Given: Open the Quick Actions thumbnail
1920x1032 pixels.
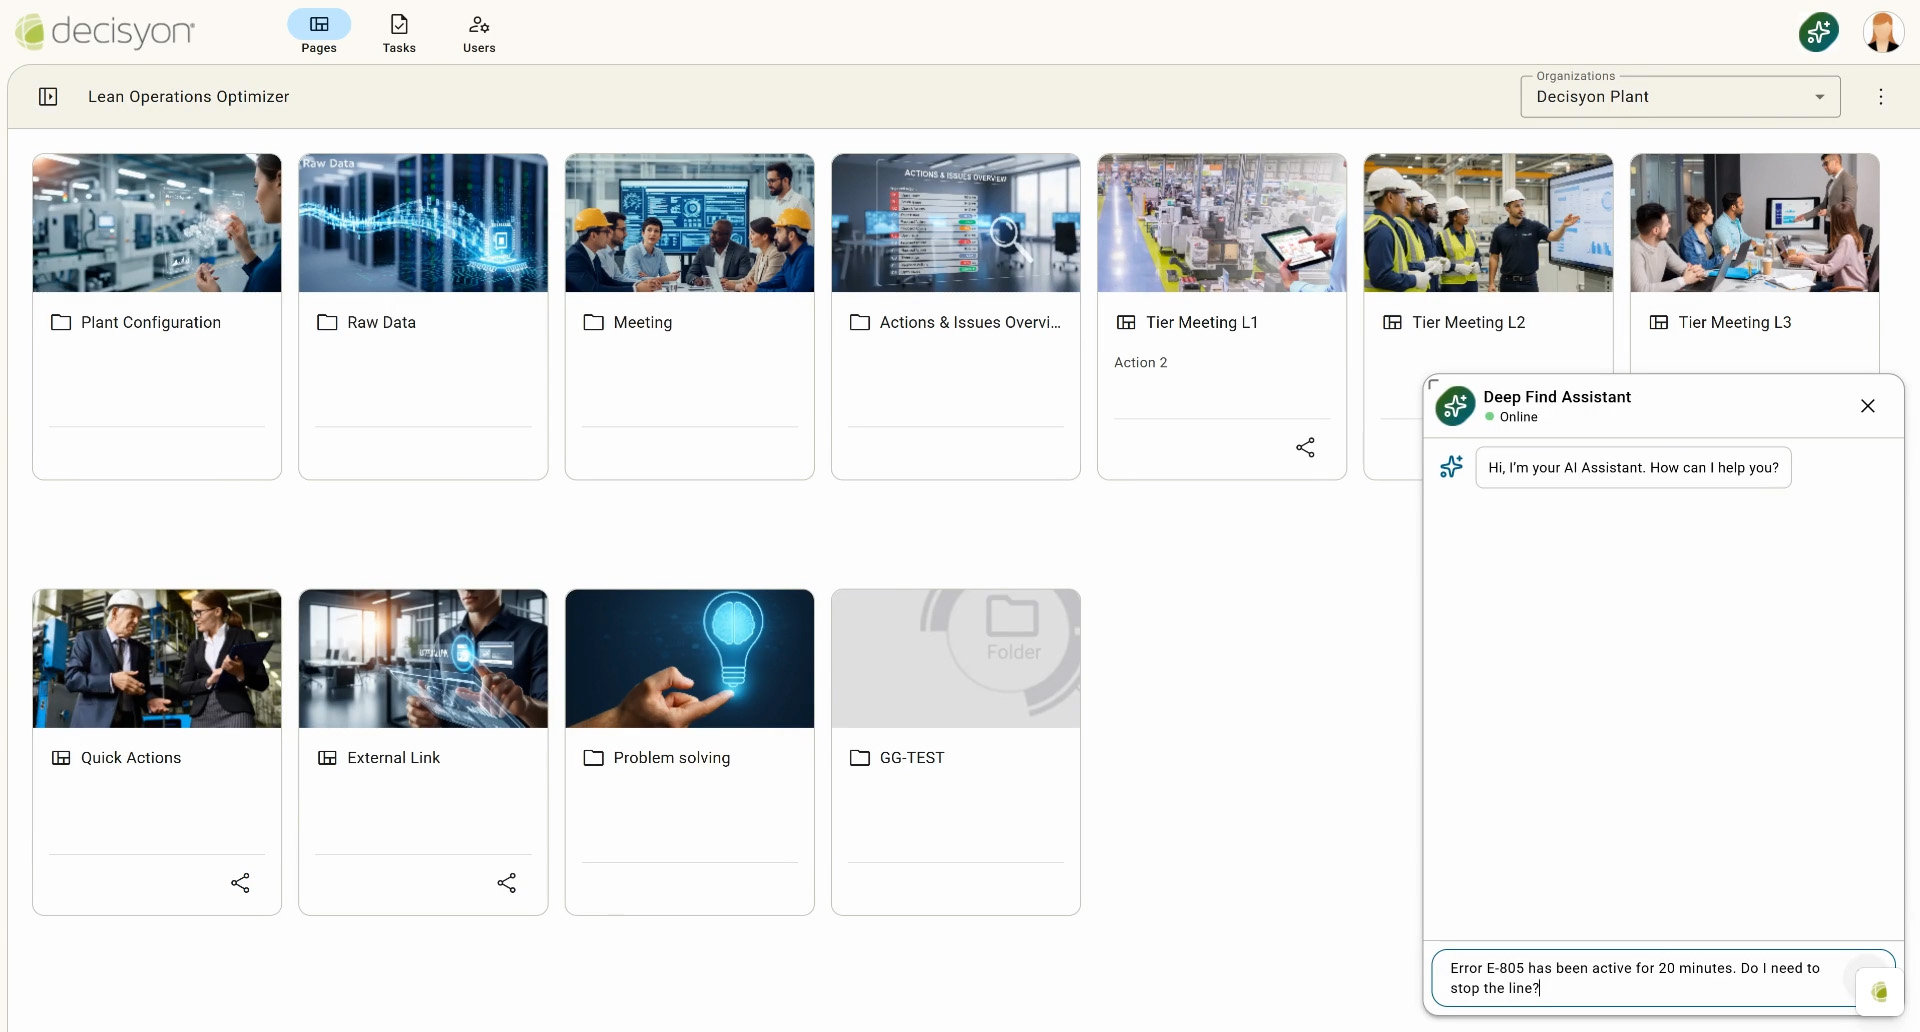Looking at the screenshot, I should (x=157, y=658).
